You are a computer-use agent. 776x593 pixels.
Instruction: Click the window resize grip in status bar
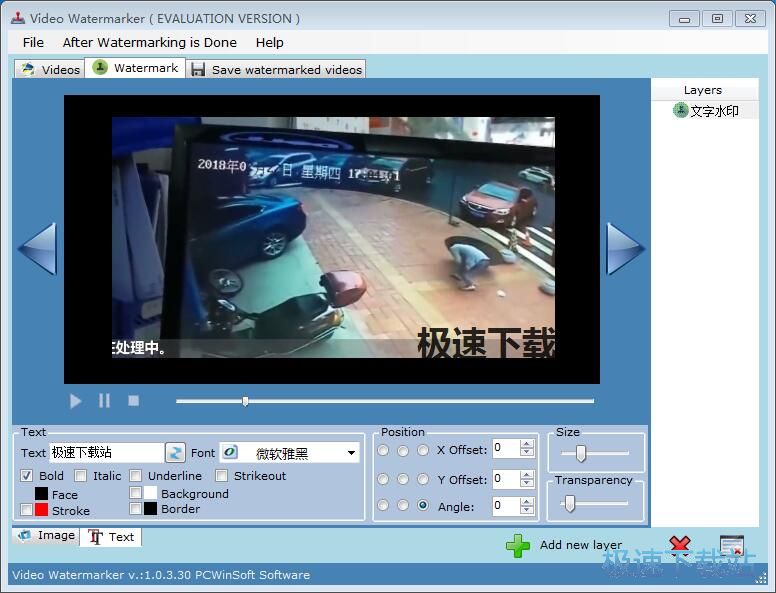pos(761,578)
